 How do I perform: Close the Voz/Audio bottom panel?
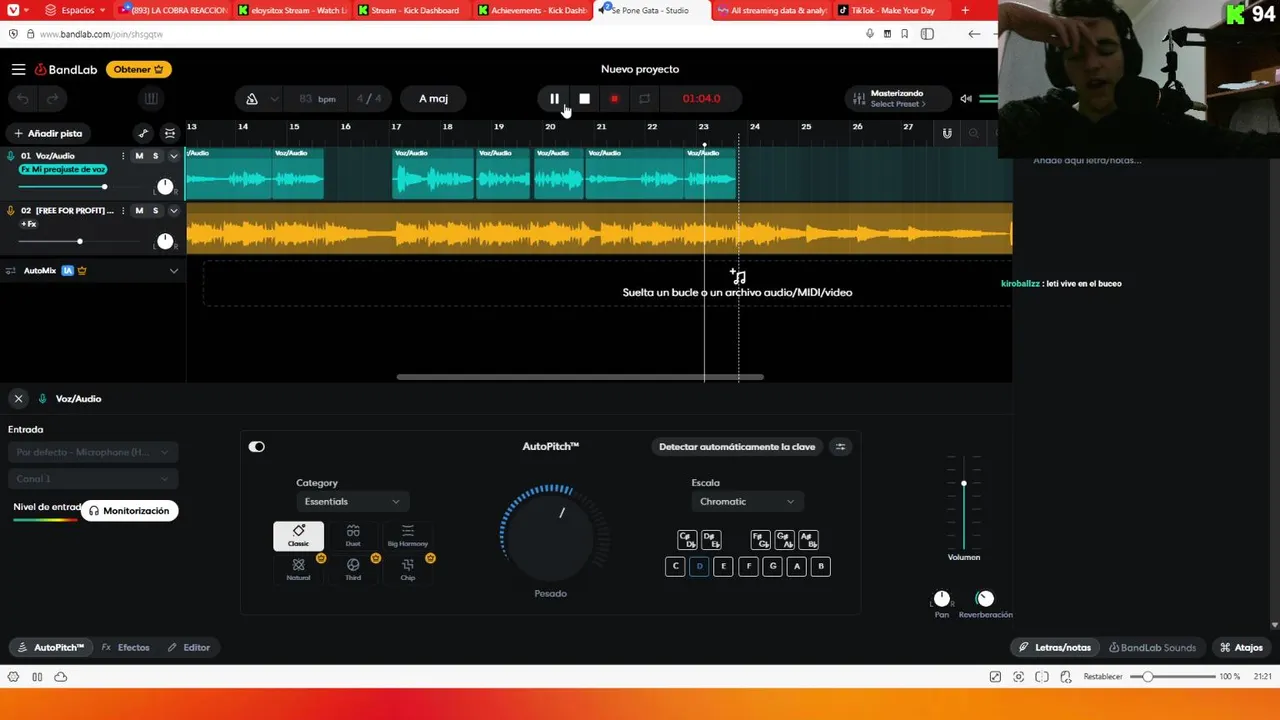point(18,399)
